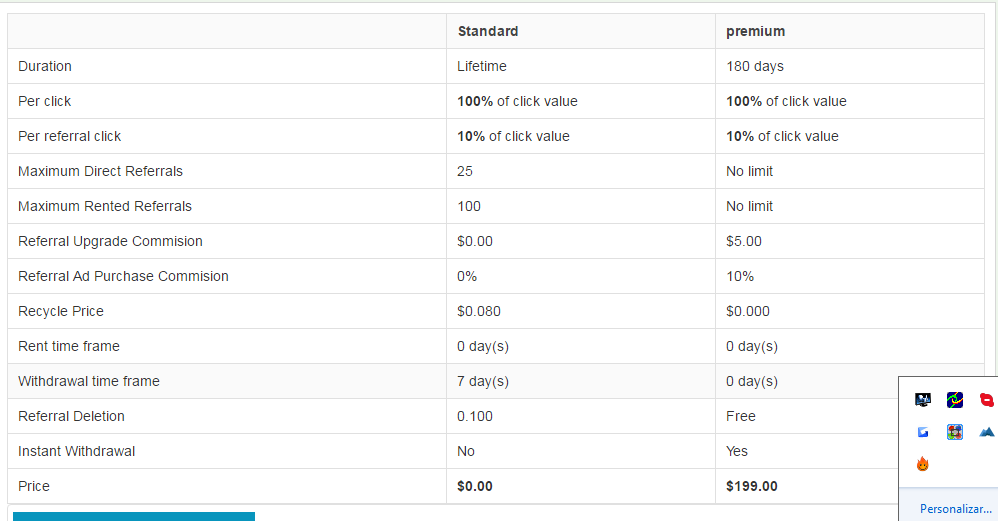The image size is (998, 521).
Task: Click the Standard column header
Action: [488, 31]
